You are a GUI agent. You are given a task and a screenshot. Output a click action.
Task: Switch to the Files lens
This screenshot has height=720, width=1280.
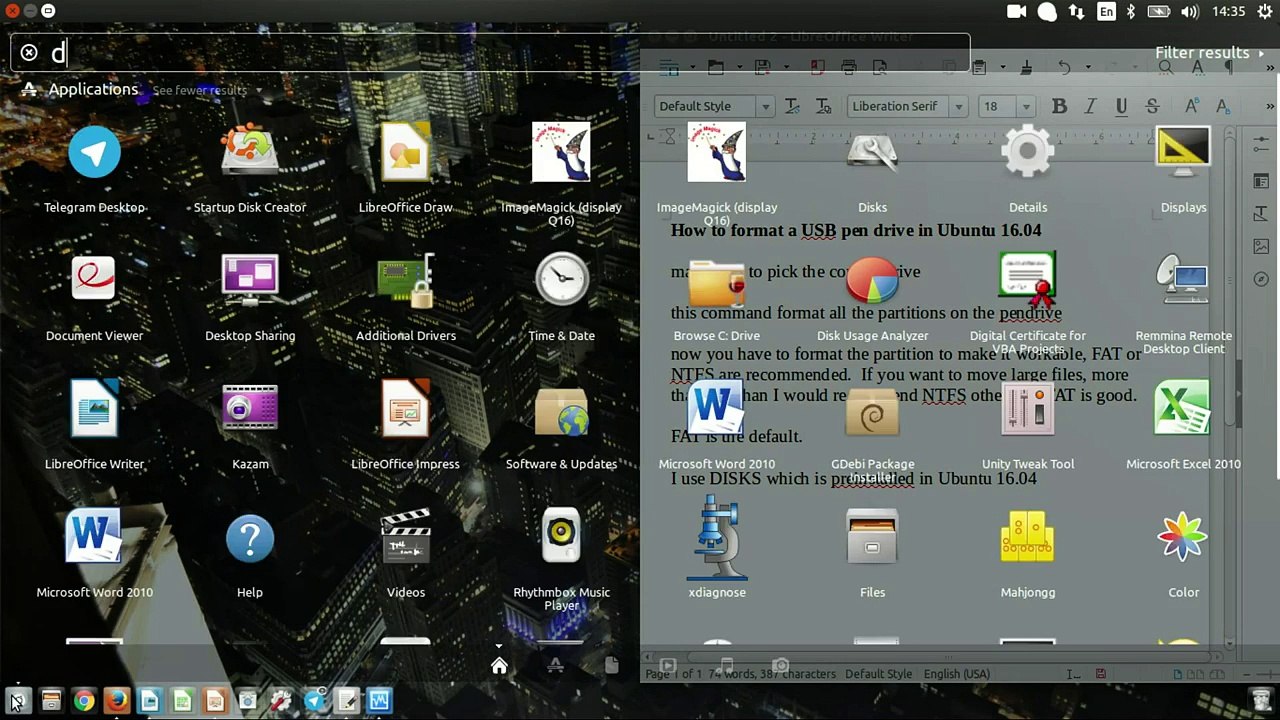611,666
